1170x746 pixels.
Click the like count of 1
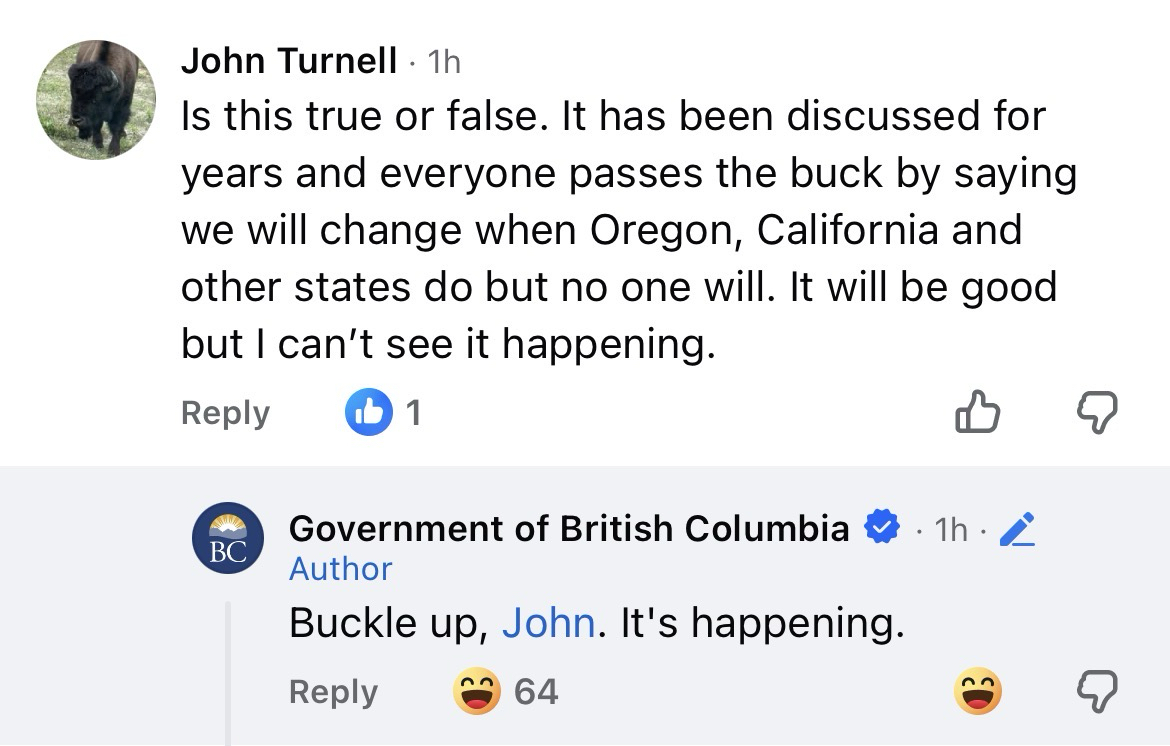point(412,413)
